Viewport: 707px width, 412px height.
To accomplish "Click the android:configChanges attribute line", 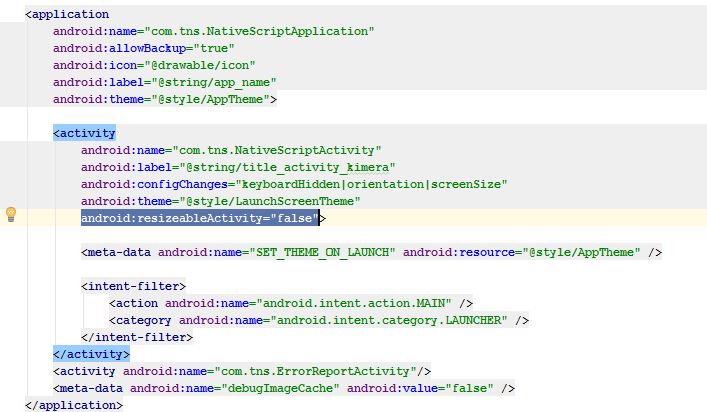I will coord(294,184).
